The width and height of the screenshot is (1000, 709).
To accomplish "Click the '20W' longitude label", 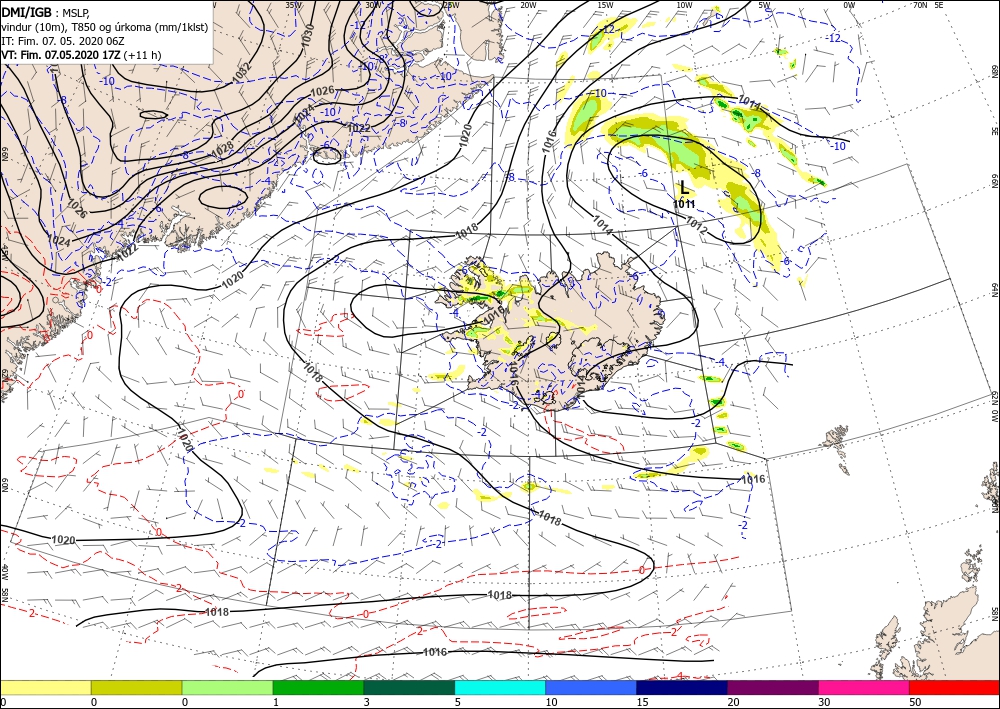I will [x=528, y=4].
